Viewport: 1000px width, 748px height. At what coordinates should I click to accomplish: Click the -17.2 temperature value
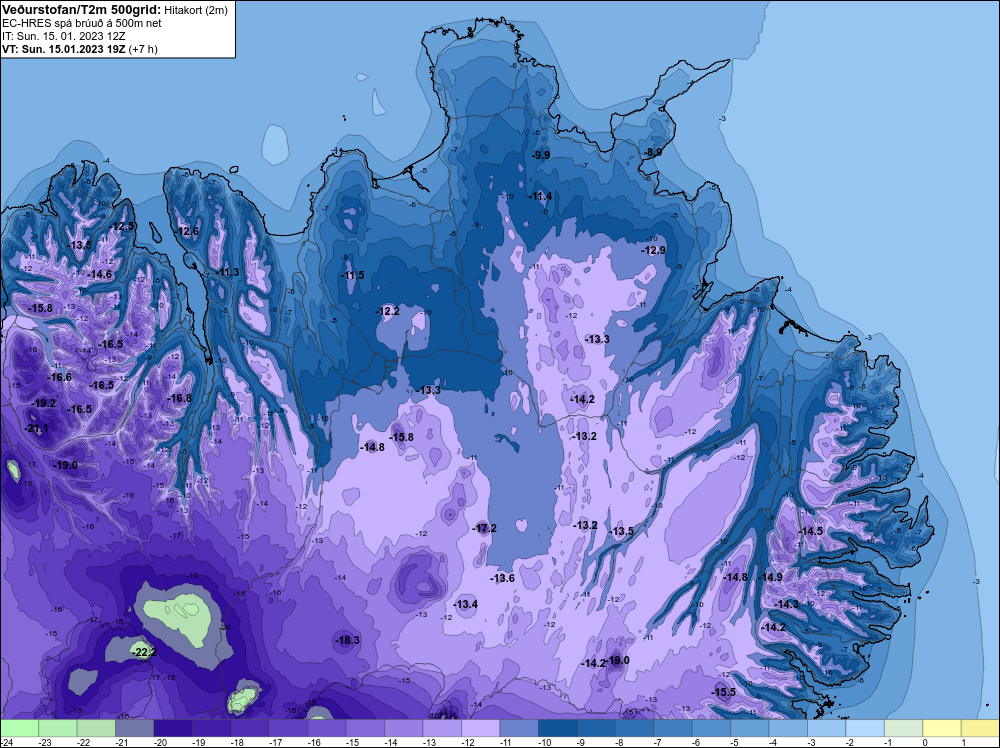click(485, 528)
